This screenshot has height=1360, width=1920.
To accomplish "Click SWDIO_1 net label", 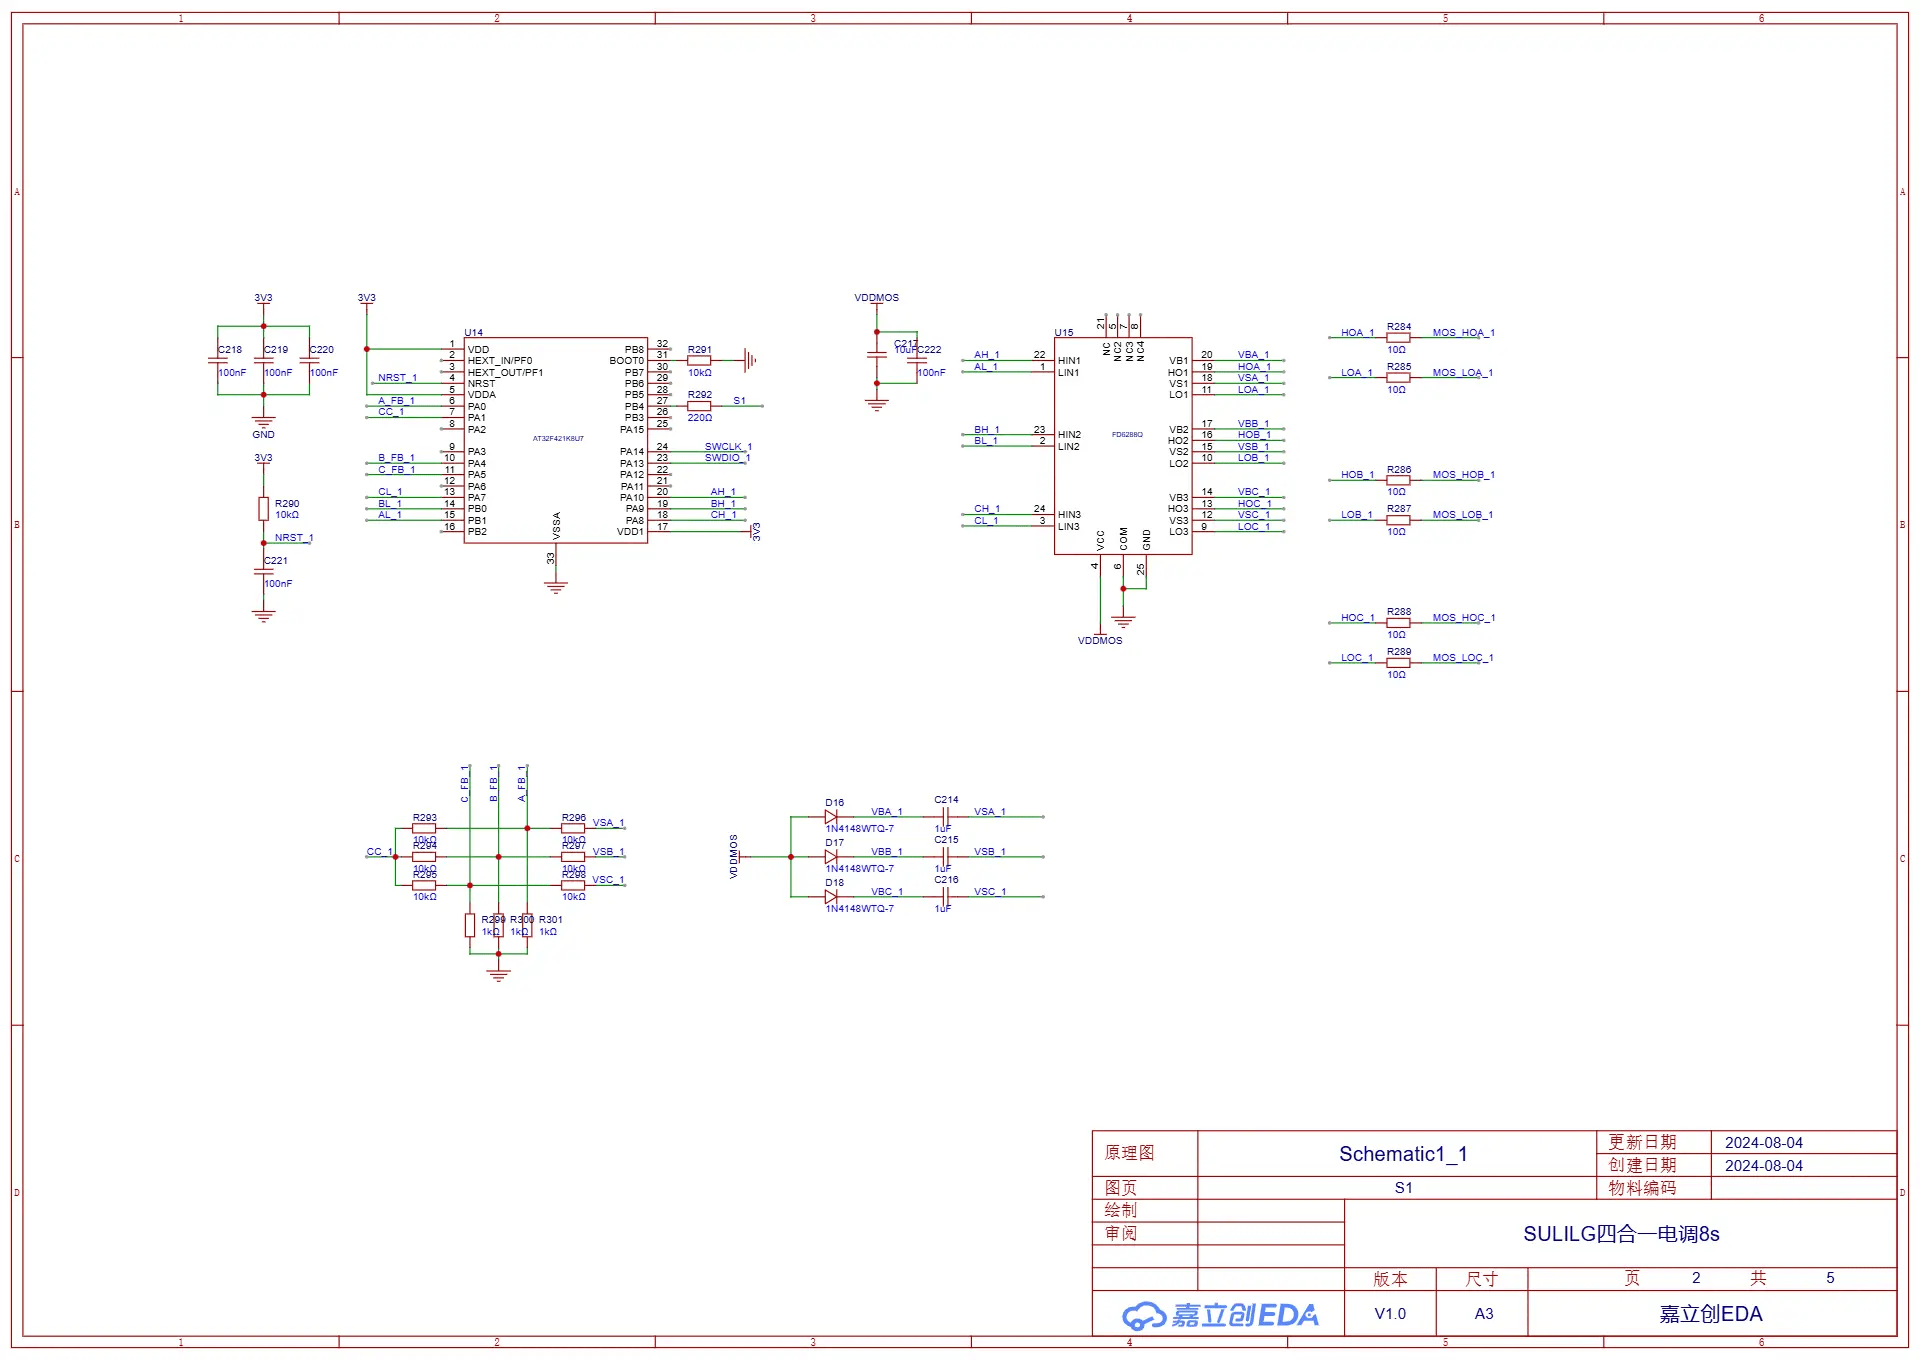I will 727,458.
